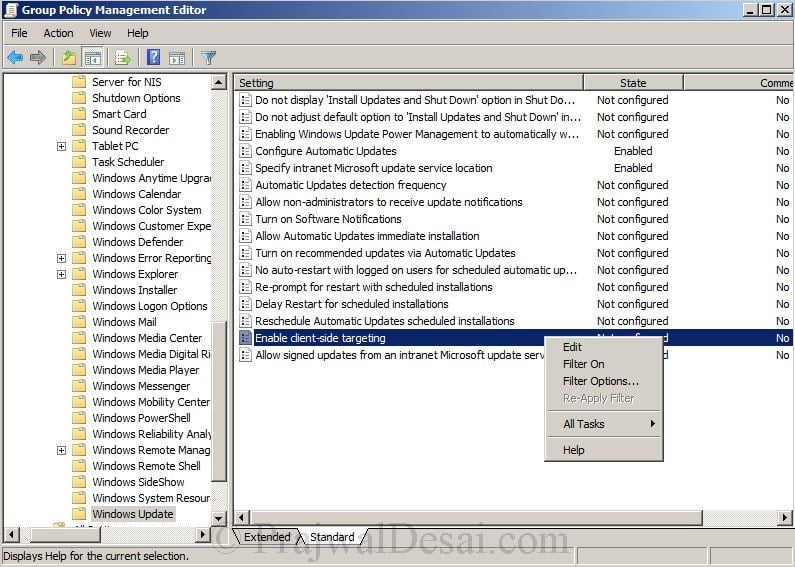The width and height of the screenshot is (795, 567).
Task: Open the View menu
Action: [100, 33]
